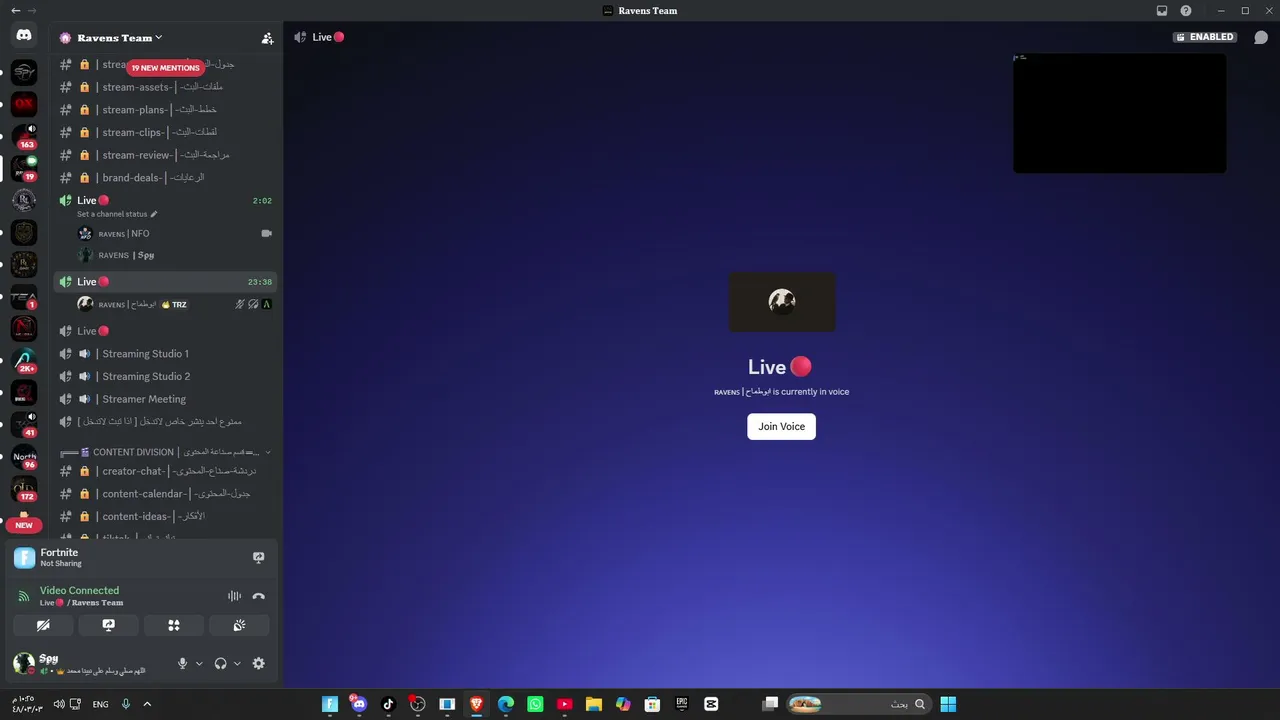1280x720 pixels.
Task: Open WhatsApp from the Windows taskbar
Action: click(x=535, y=704)
